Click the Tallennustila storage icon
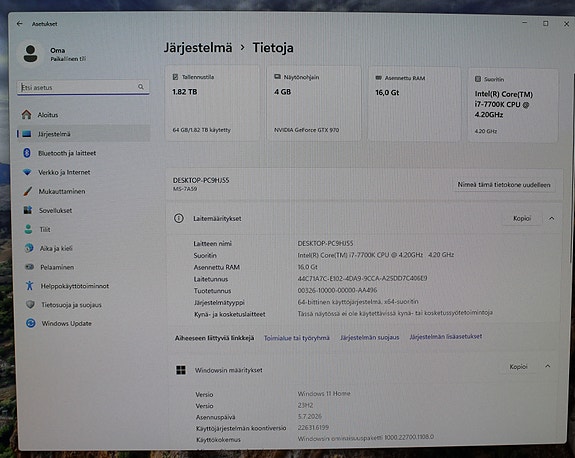 (175, 77)
